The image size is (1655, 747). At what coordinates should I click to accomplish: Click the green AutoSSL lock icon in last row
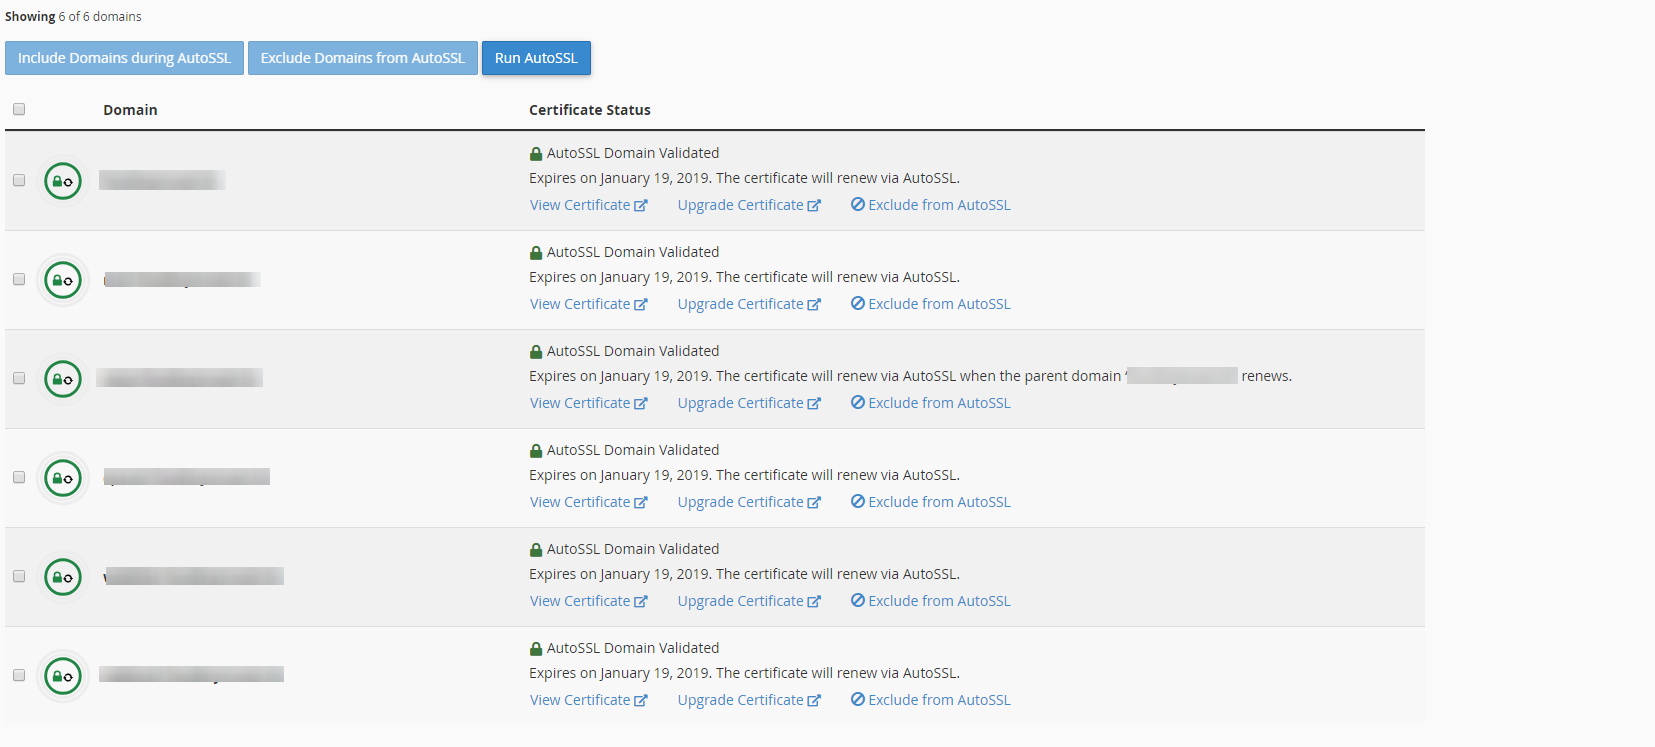(63, 676)
